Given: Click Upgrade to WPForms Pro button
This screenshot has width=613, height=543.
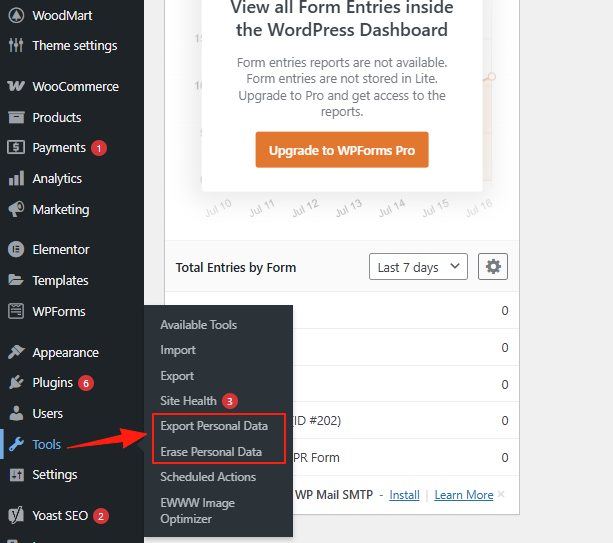Looking at the screenshot, I should coord(342,150).
